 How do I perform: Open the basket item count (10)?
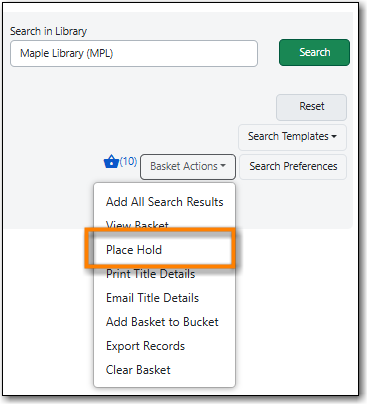[x=128, y=161]
